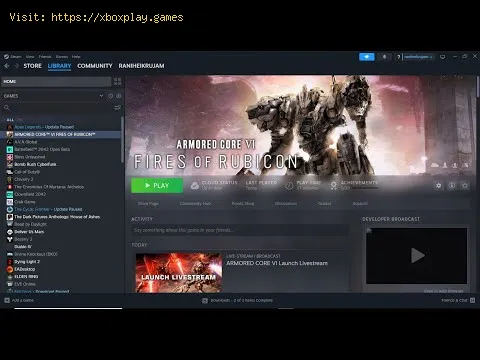The image size is (480, 360).
Task: Open the game settings gear icon
Action: point(439,186)
